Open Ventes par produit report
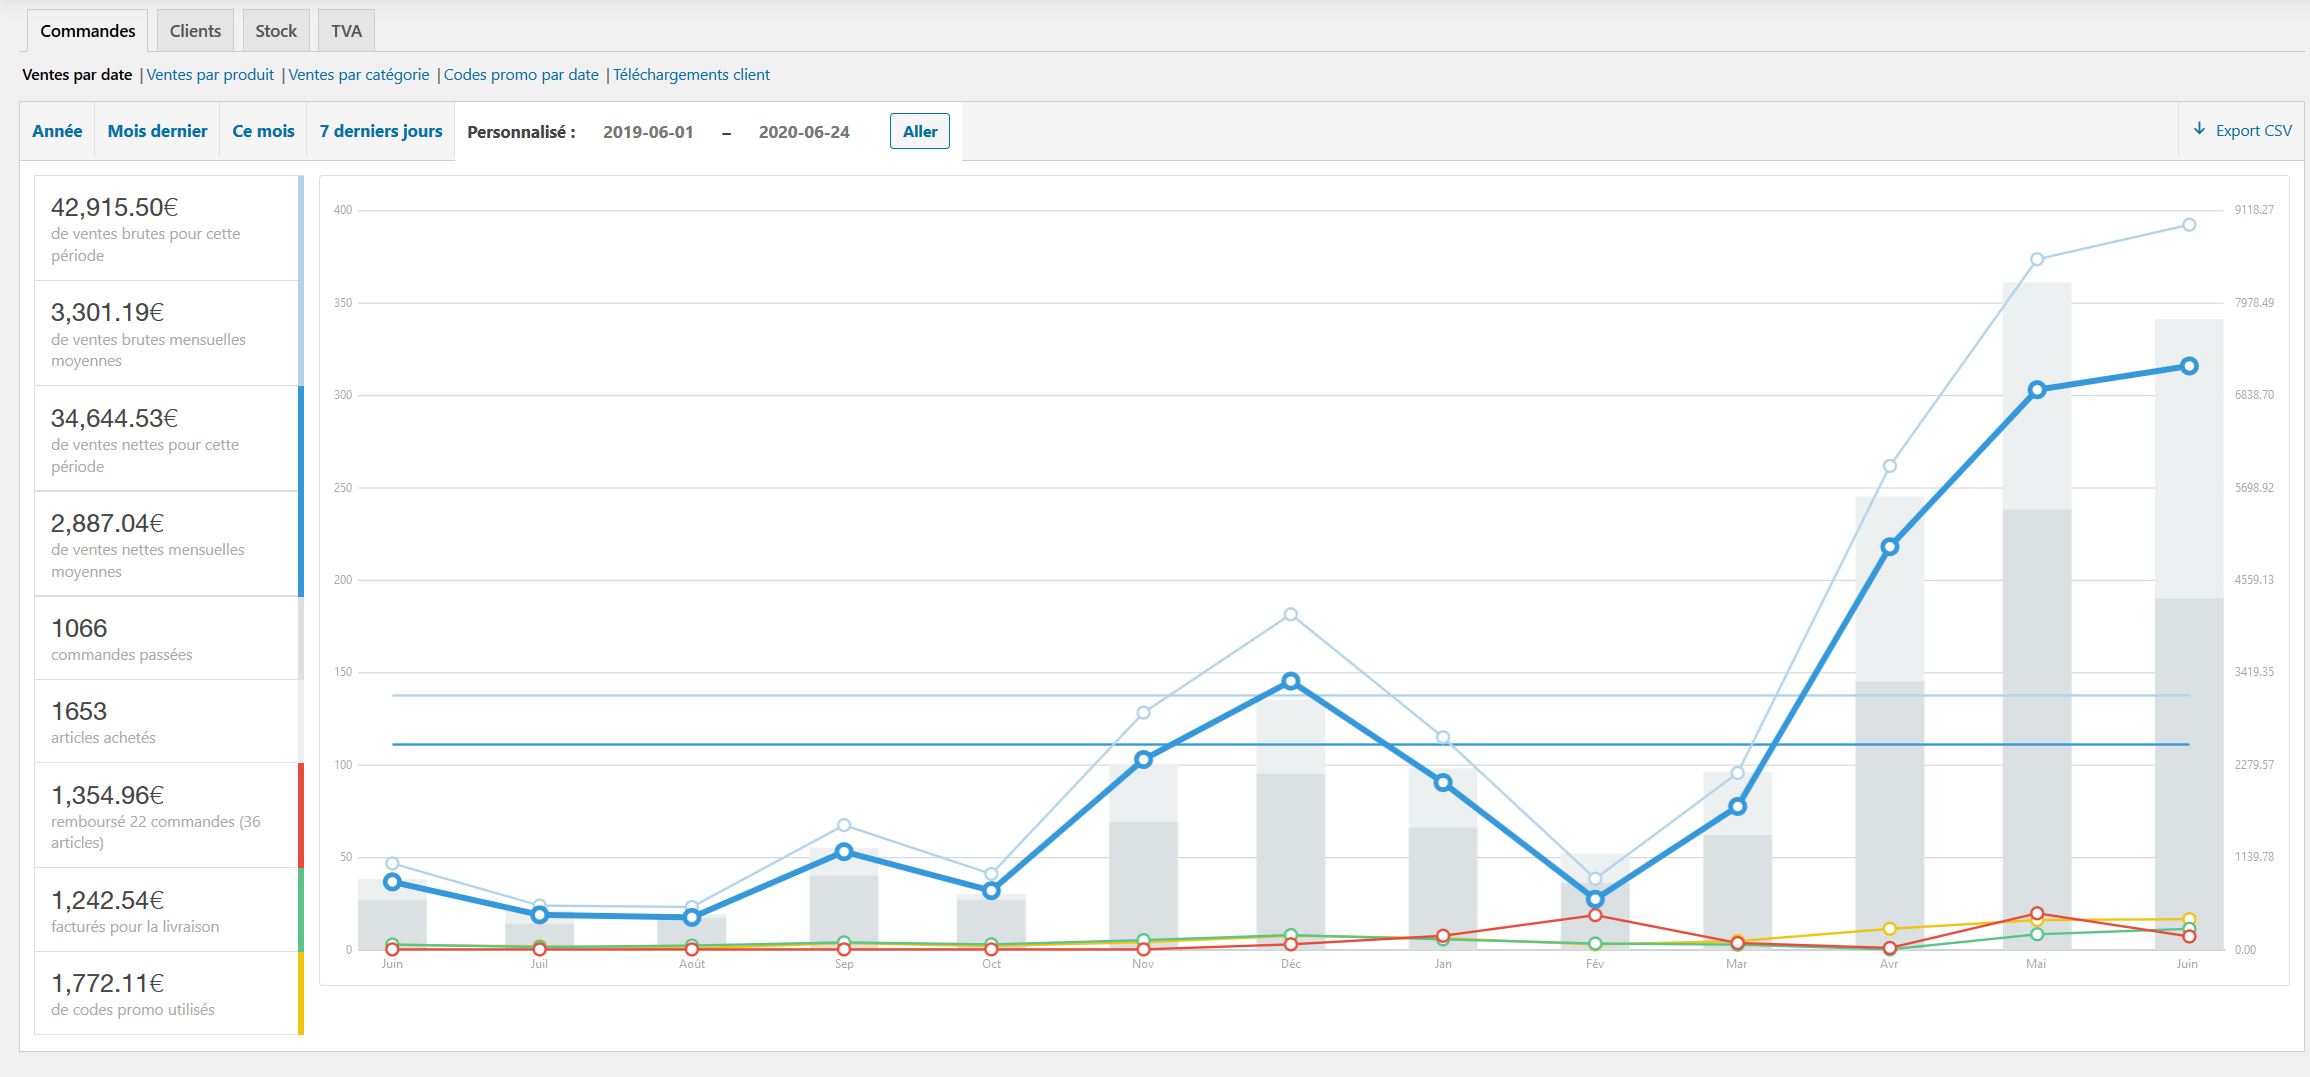Image resolution: width=2310 pixels, height=1077 pixels. (x=210, y=75)
